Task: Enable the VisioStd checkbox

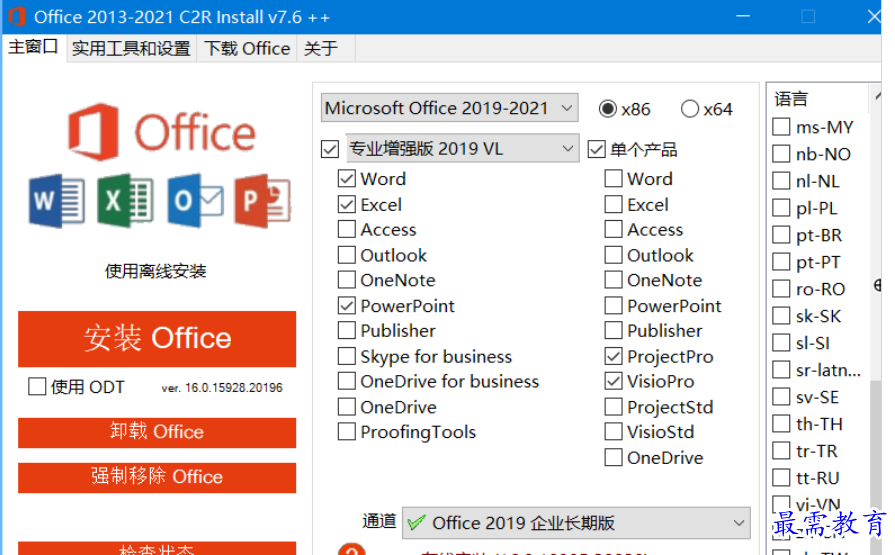Action: 613,432
